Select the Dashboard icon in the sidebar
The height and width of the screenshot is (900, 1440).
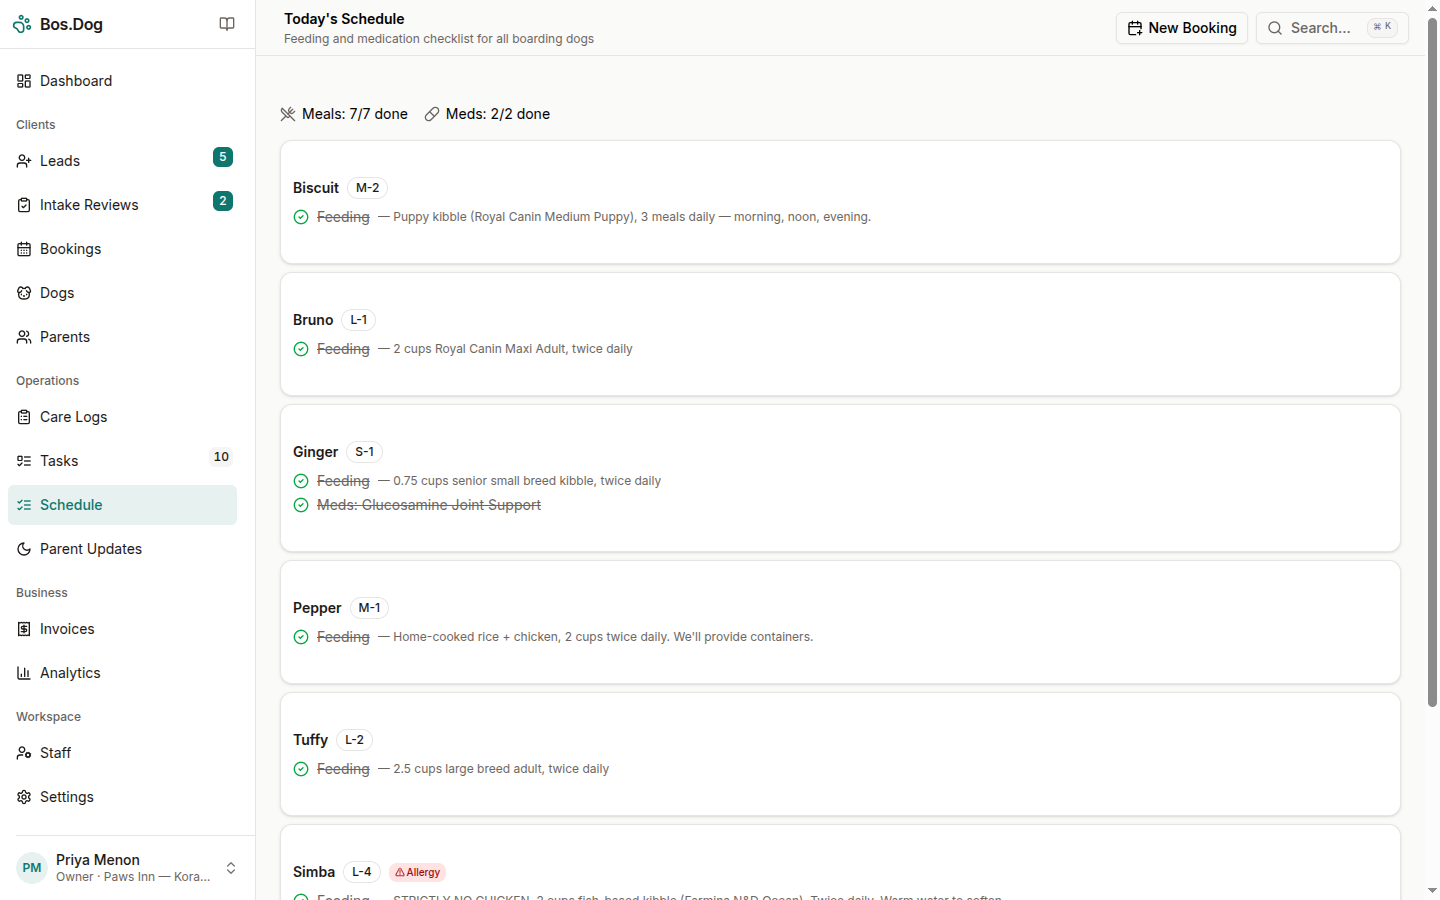point(23,81)
